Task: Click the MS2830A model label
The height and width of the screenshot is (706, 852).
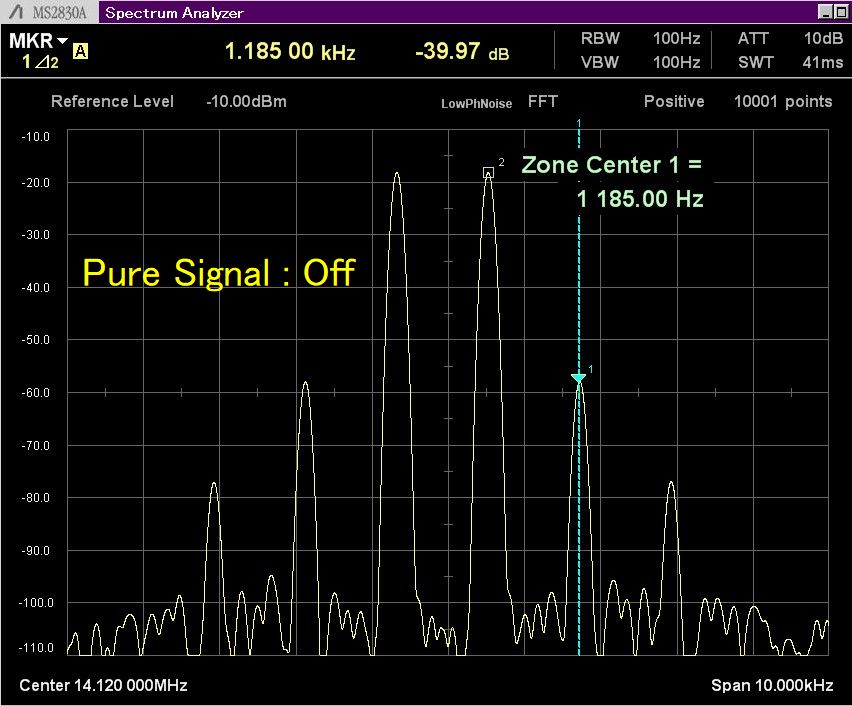Action: click(x=60, y=13)
